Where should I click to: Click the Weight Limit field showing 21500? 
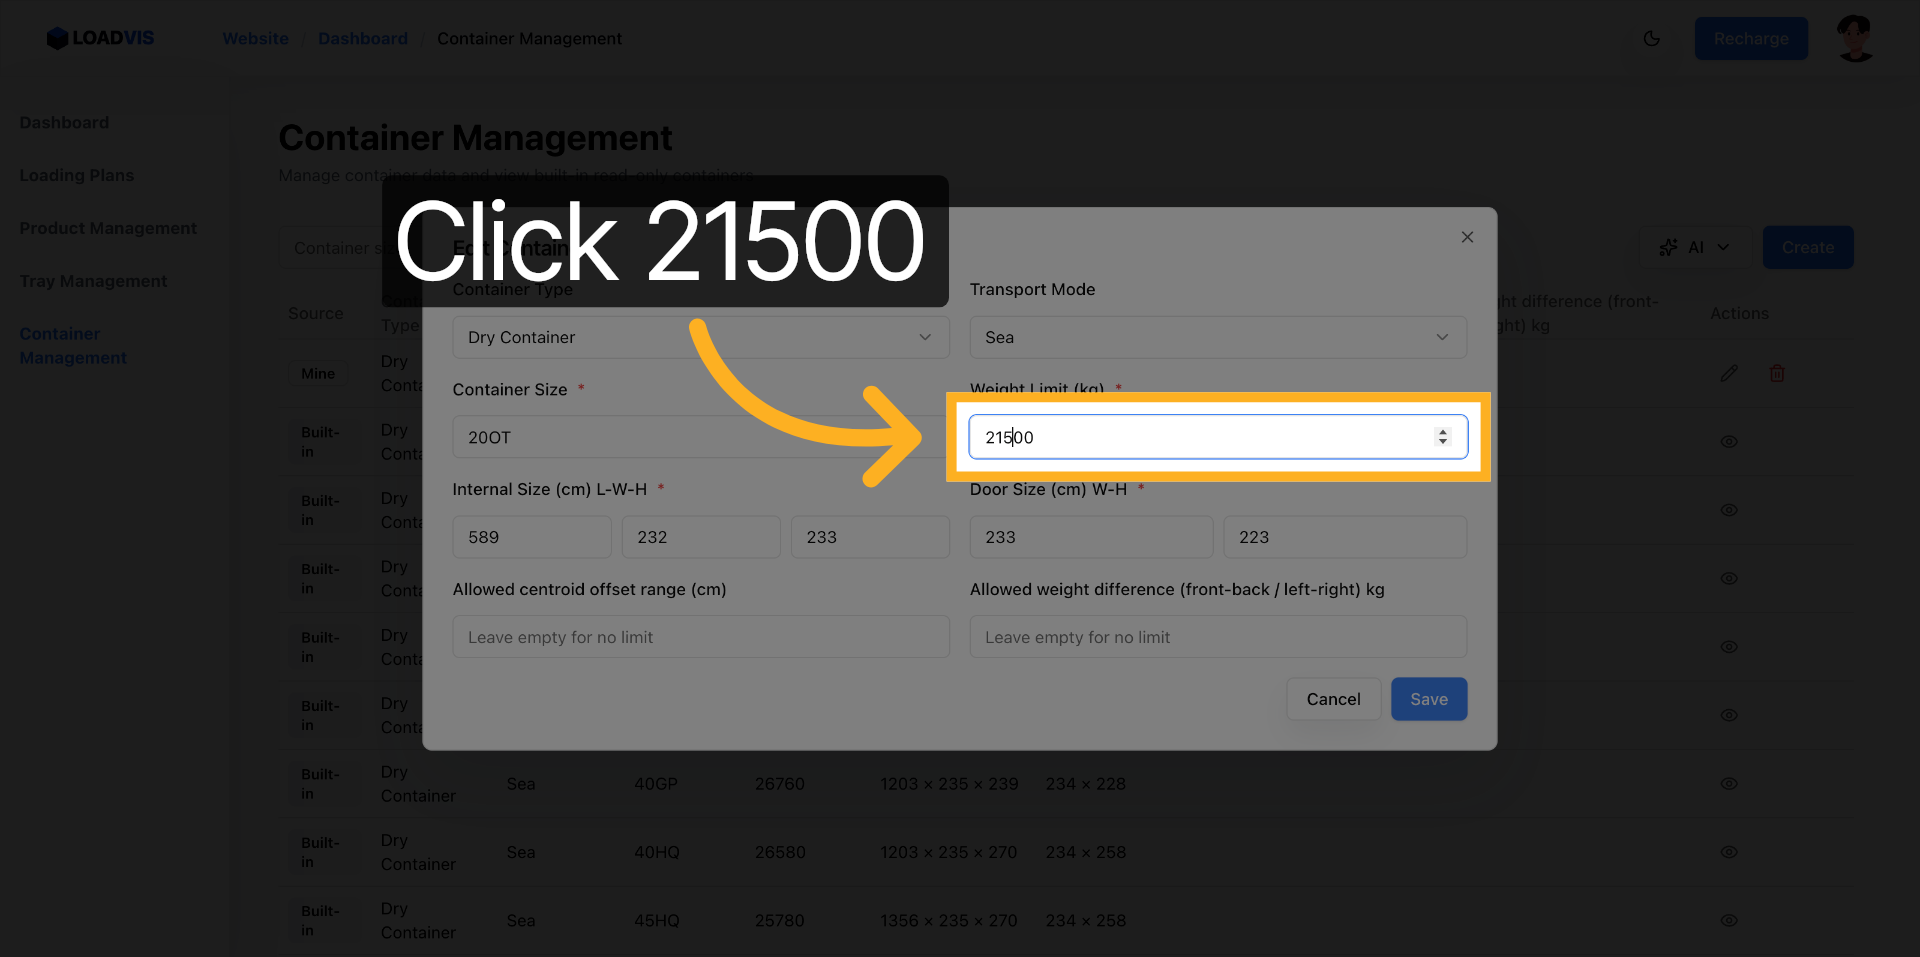1200,437
